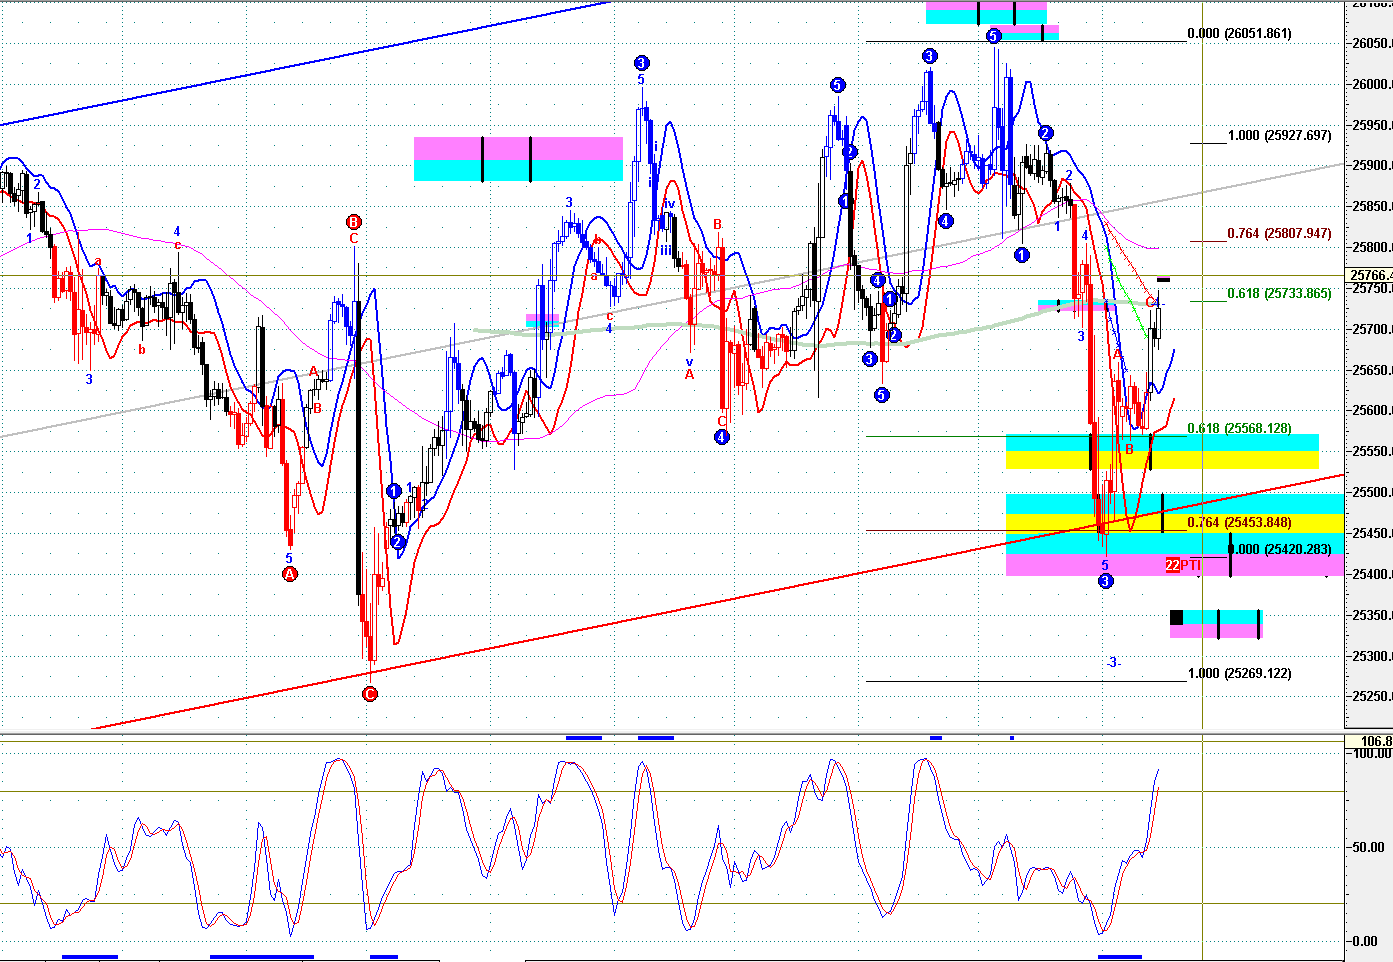The width and height of the screenshot is (1393, 962).
Task: Select the 0.000 (25420.283) Fibonacci label
Action: (1282, 549)
